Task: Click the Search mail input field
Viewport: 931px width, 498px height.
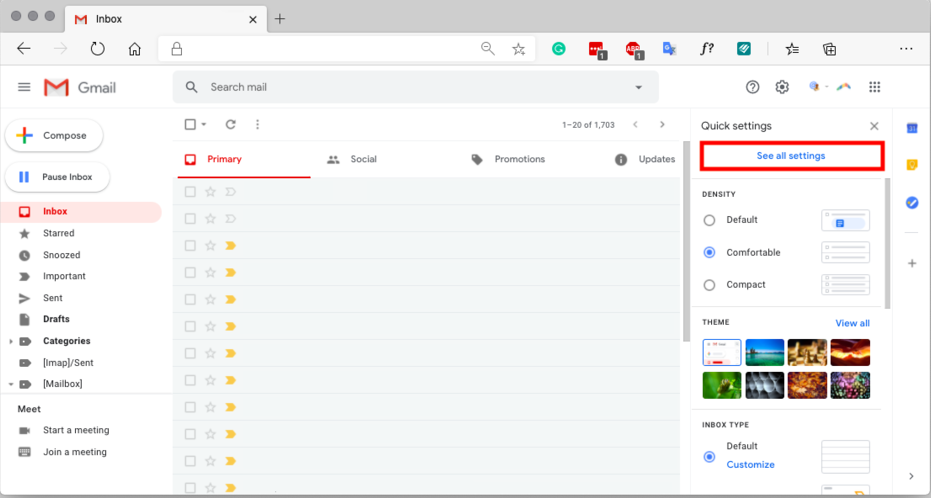Action: click(x=416, y=87)
